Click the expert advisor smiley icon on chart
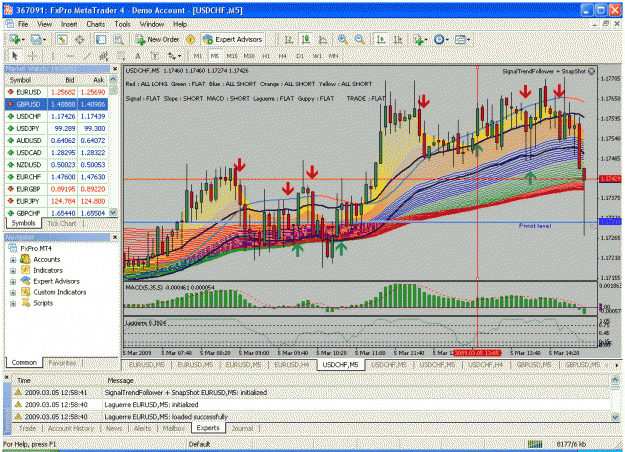 click(592, 71)
